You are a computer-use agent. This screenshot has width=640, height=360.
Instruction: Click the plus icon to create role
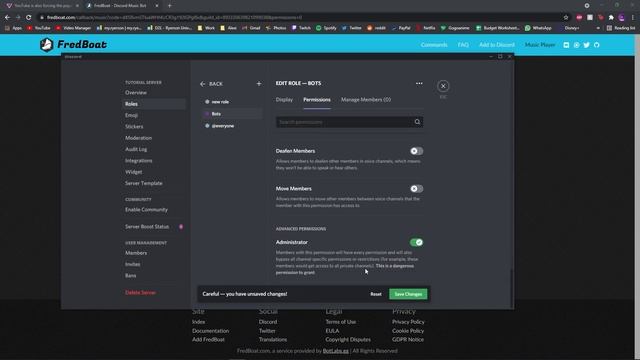(259, 84)
